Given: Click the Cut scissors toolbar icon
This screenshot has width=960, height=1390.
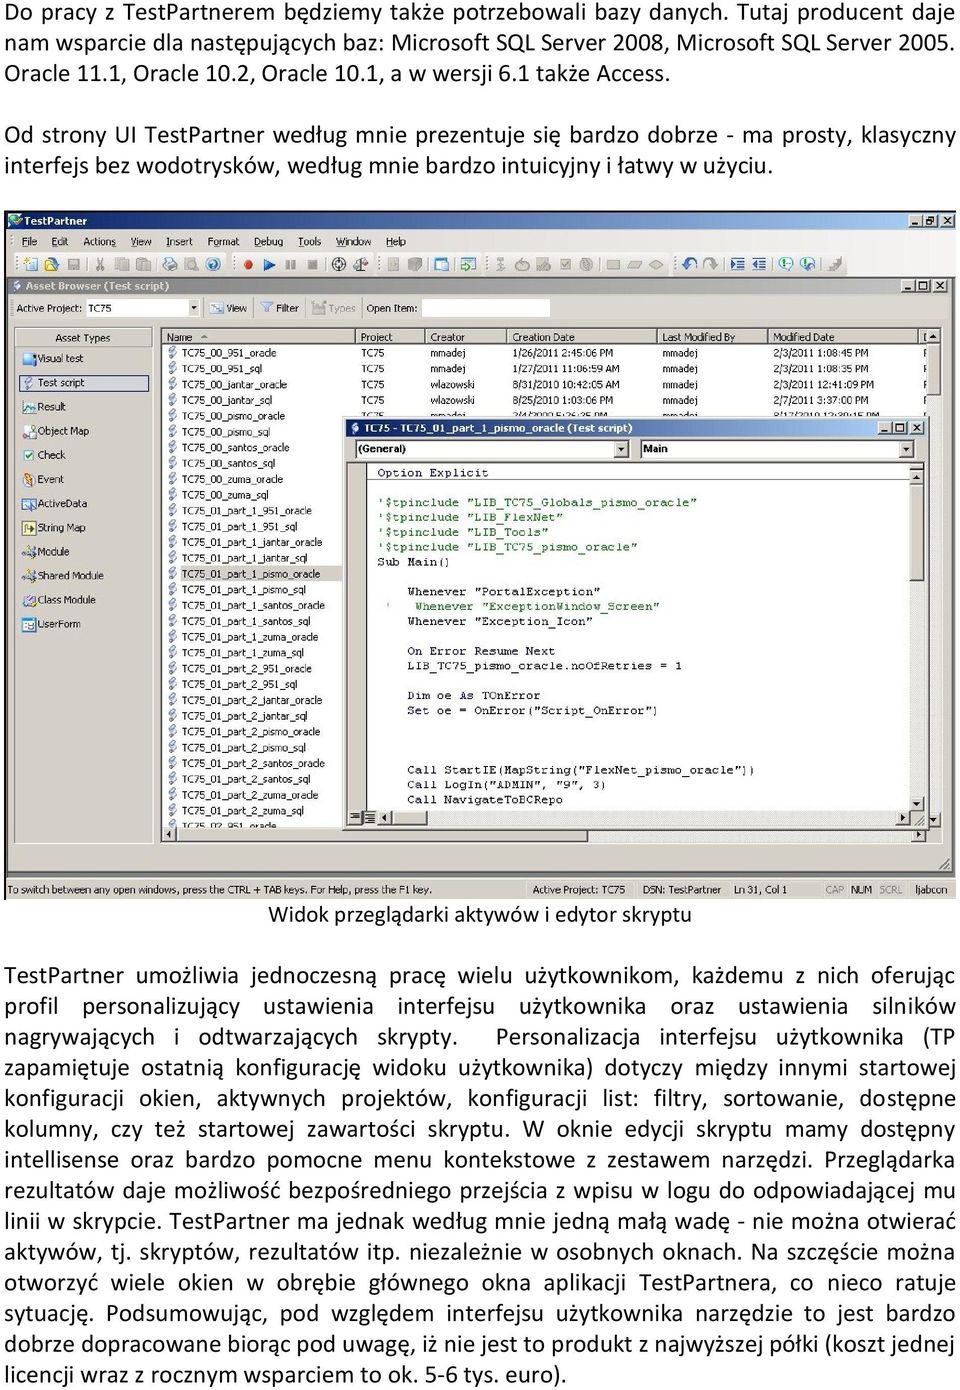Looking at the screenshot, I should click(x=100, y=265).
